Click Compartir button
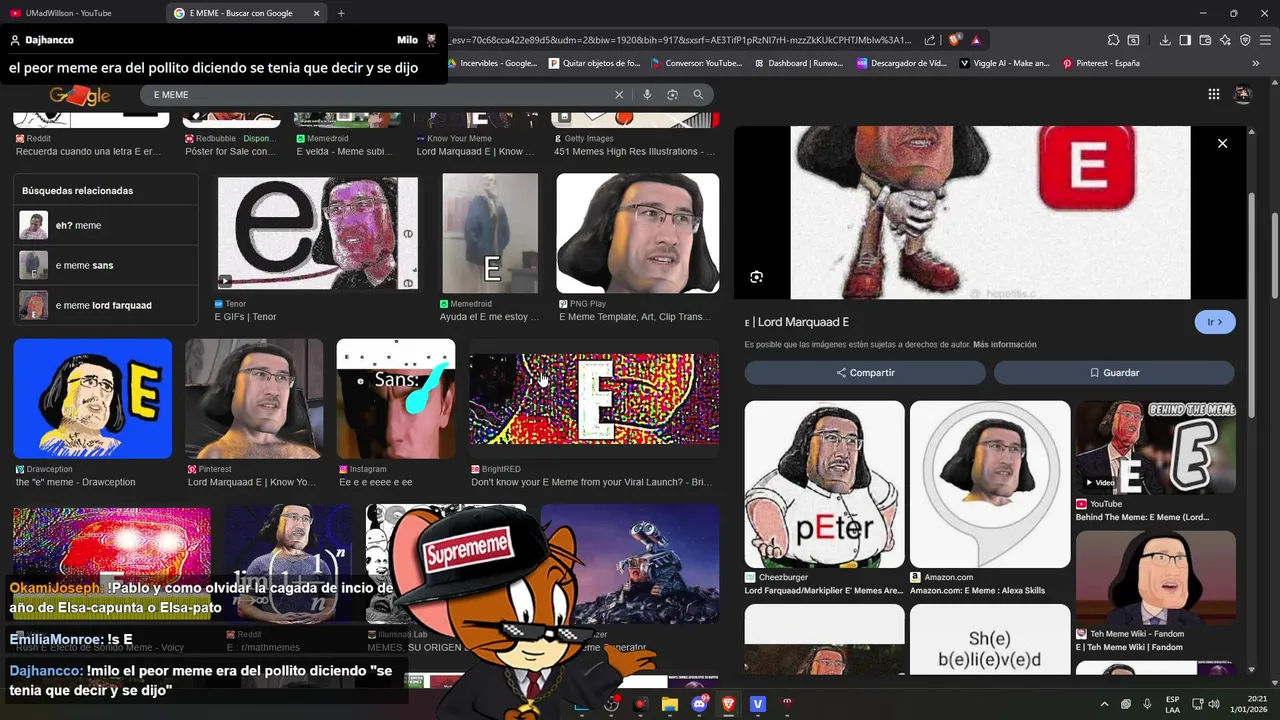Viewport: 1280px width, 720px height. (865, 372)
